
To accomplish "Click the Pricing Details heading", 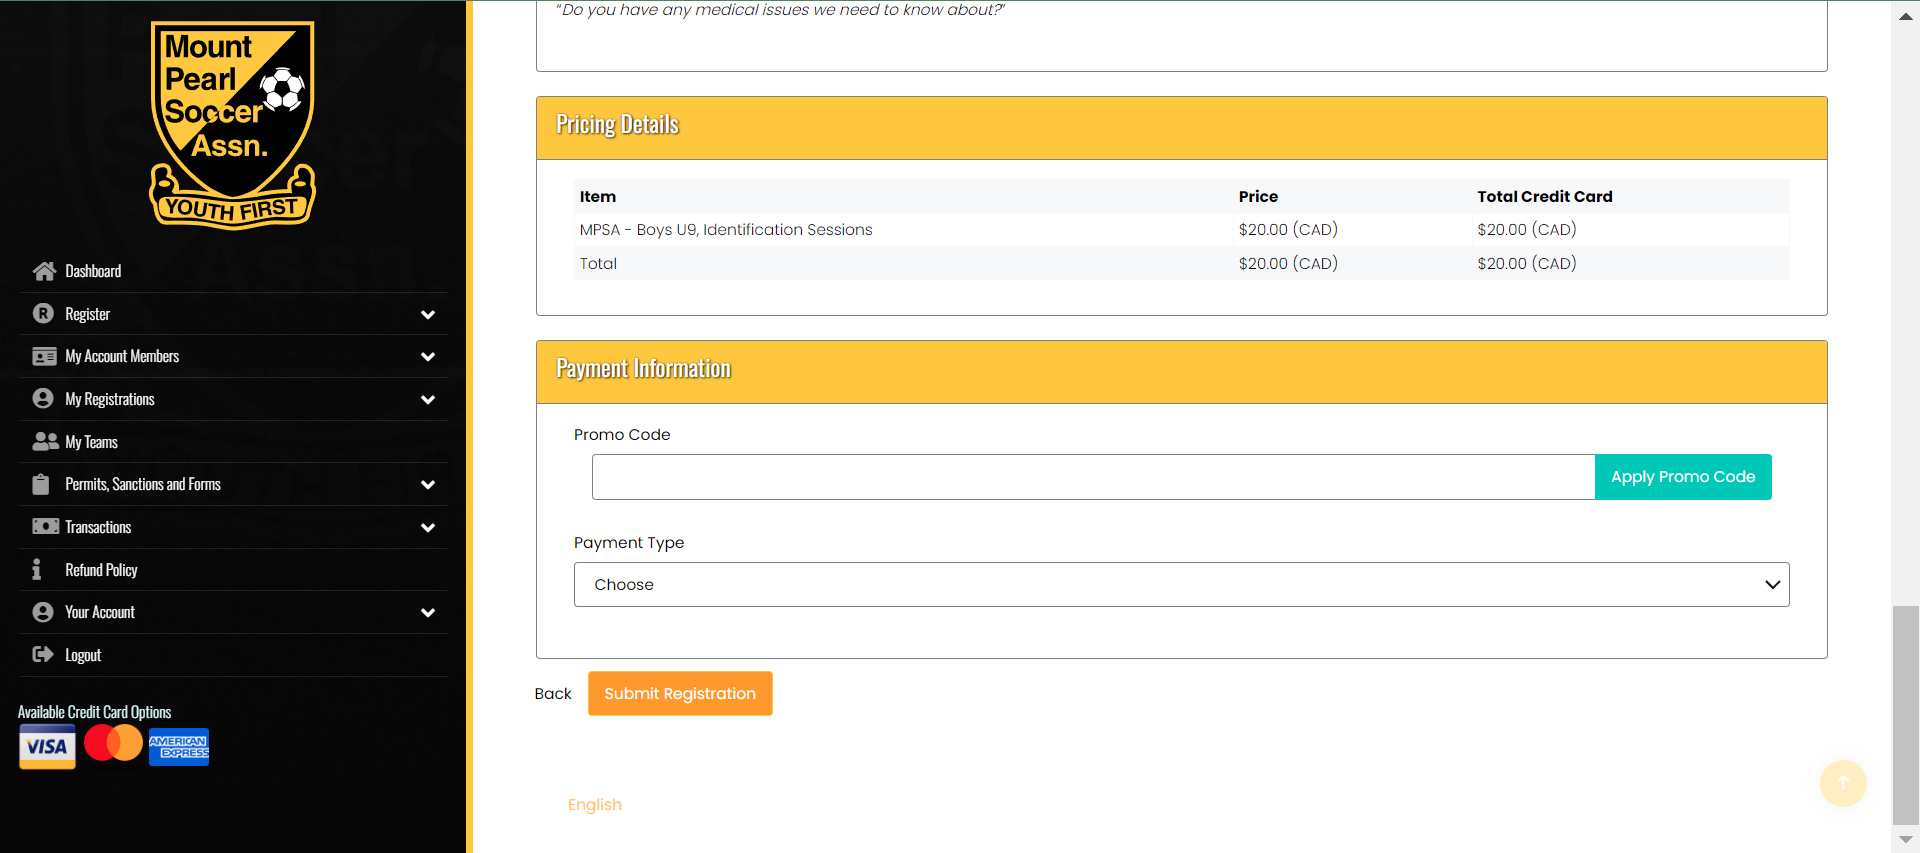I will [617, 124].
